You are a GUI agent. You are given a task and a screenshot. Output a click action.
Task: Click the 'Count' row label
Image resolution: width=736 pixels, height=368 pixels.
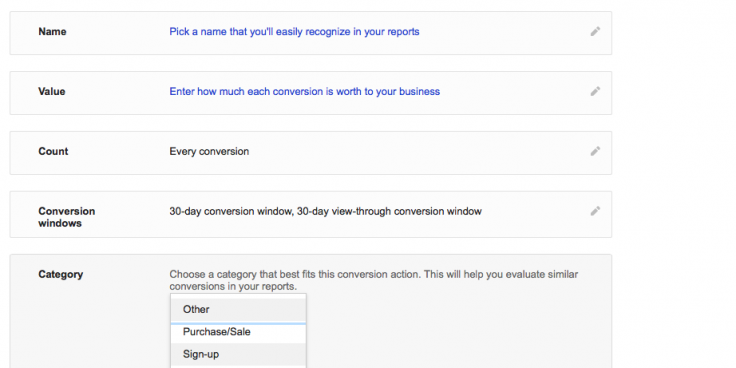53,151
